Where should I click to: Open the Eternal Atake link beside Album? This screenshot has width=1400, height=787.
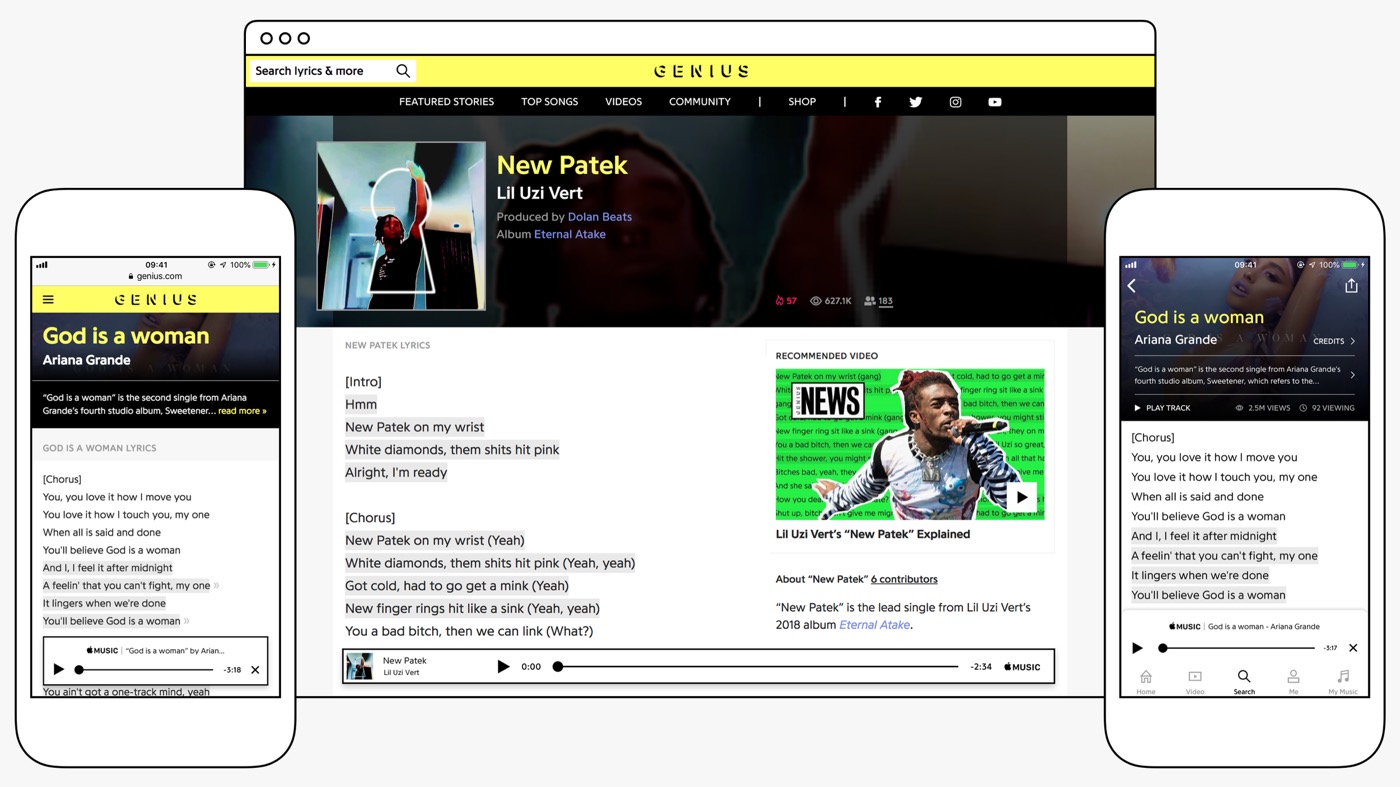pos(570,235)
